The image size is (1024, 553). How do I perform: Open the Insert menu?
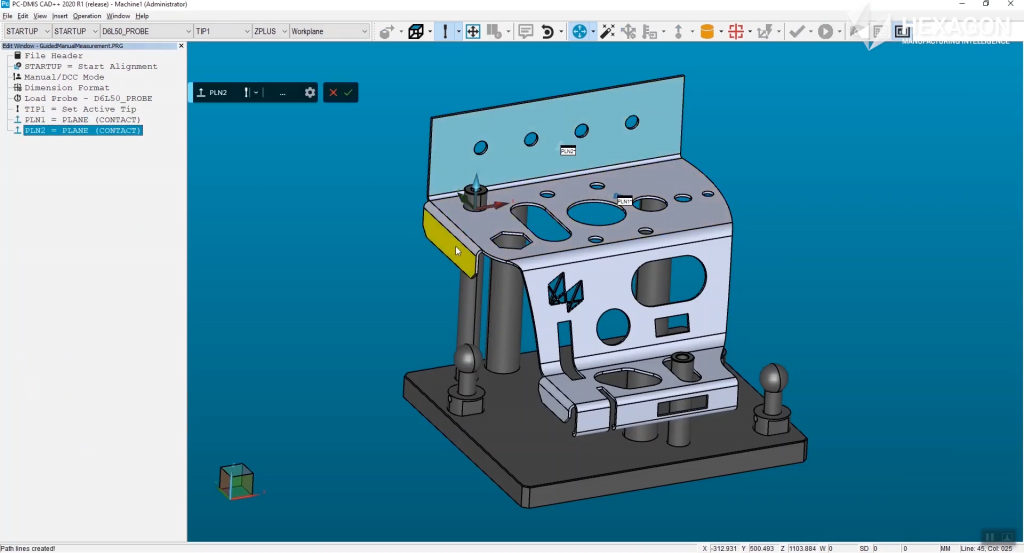point(60,16)
